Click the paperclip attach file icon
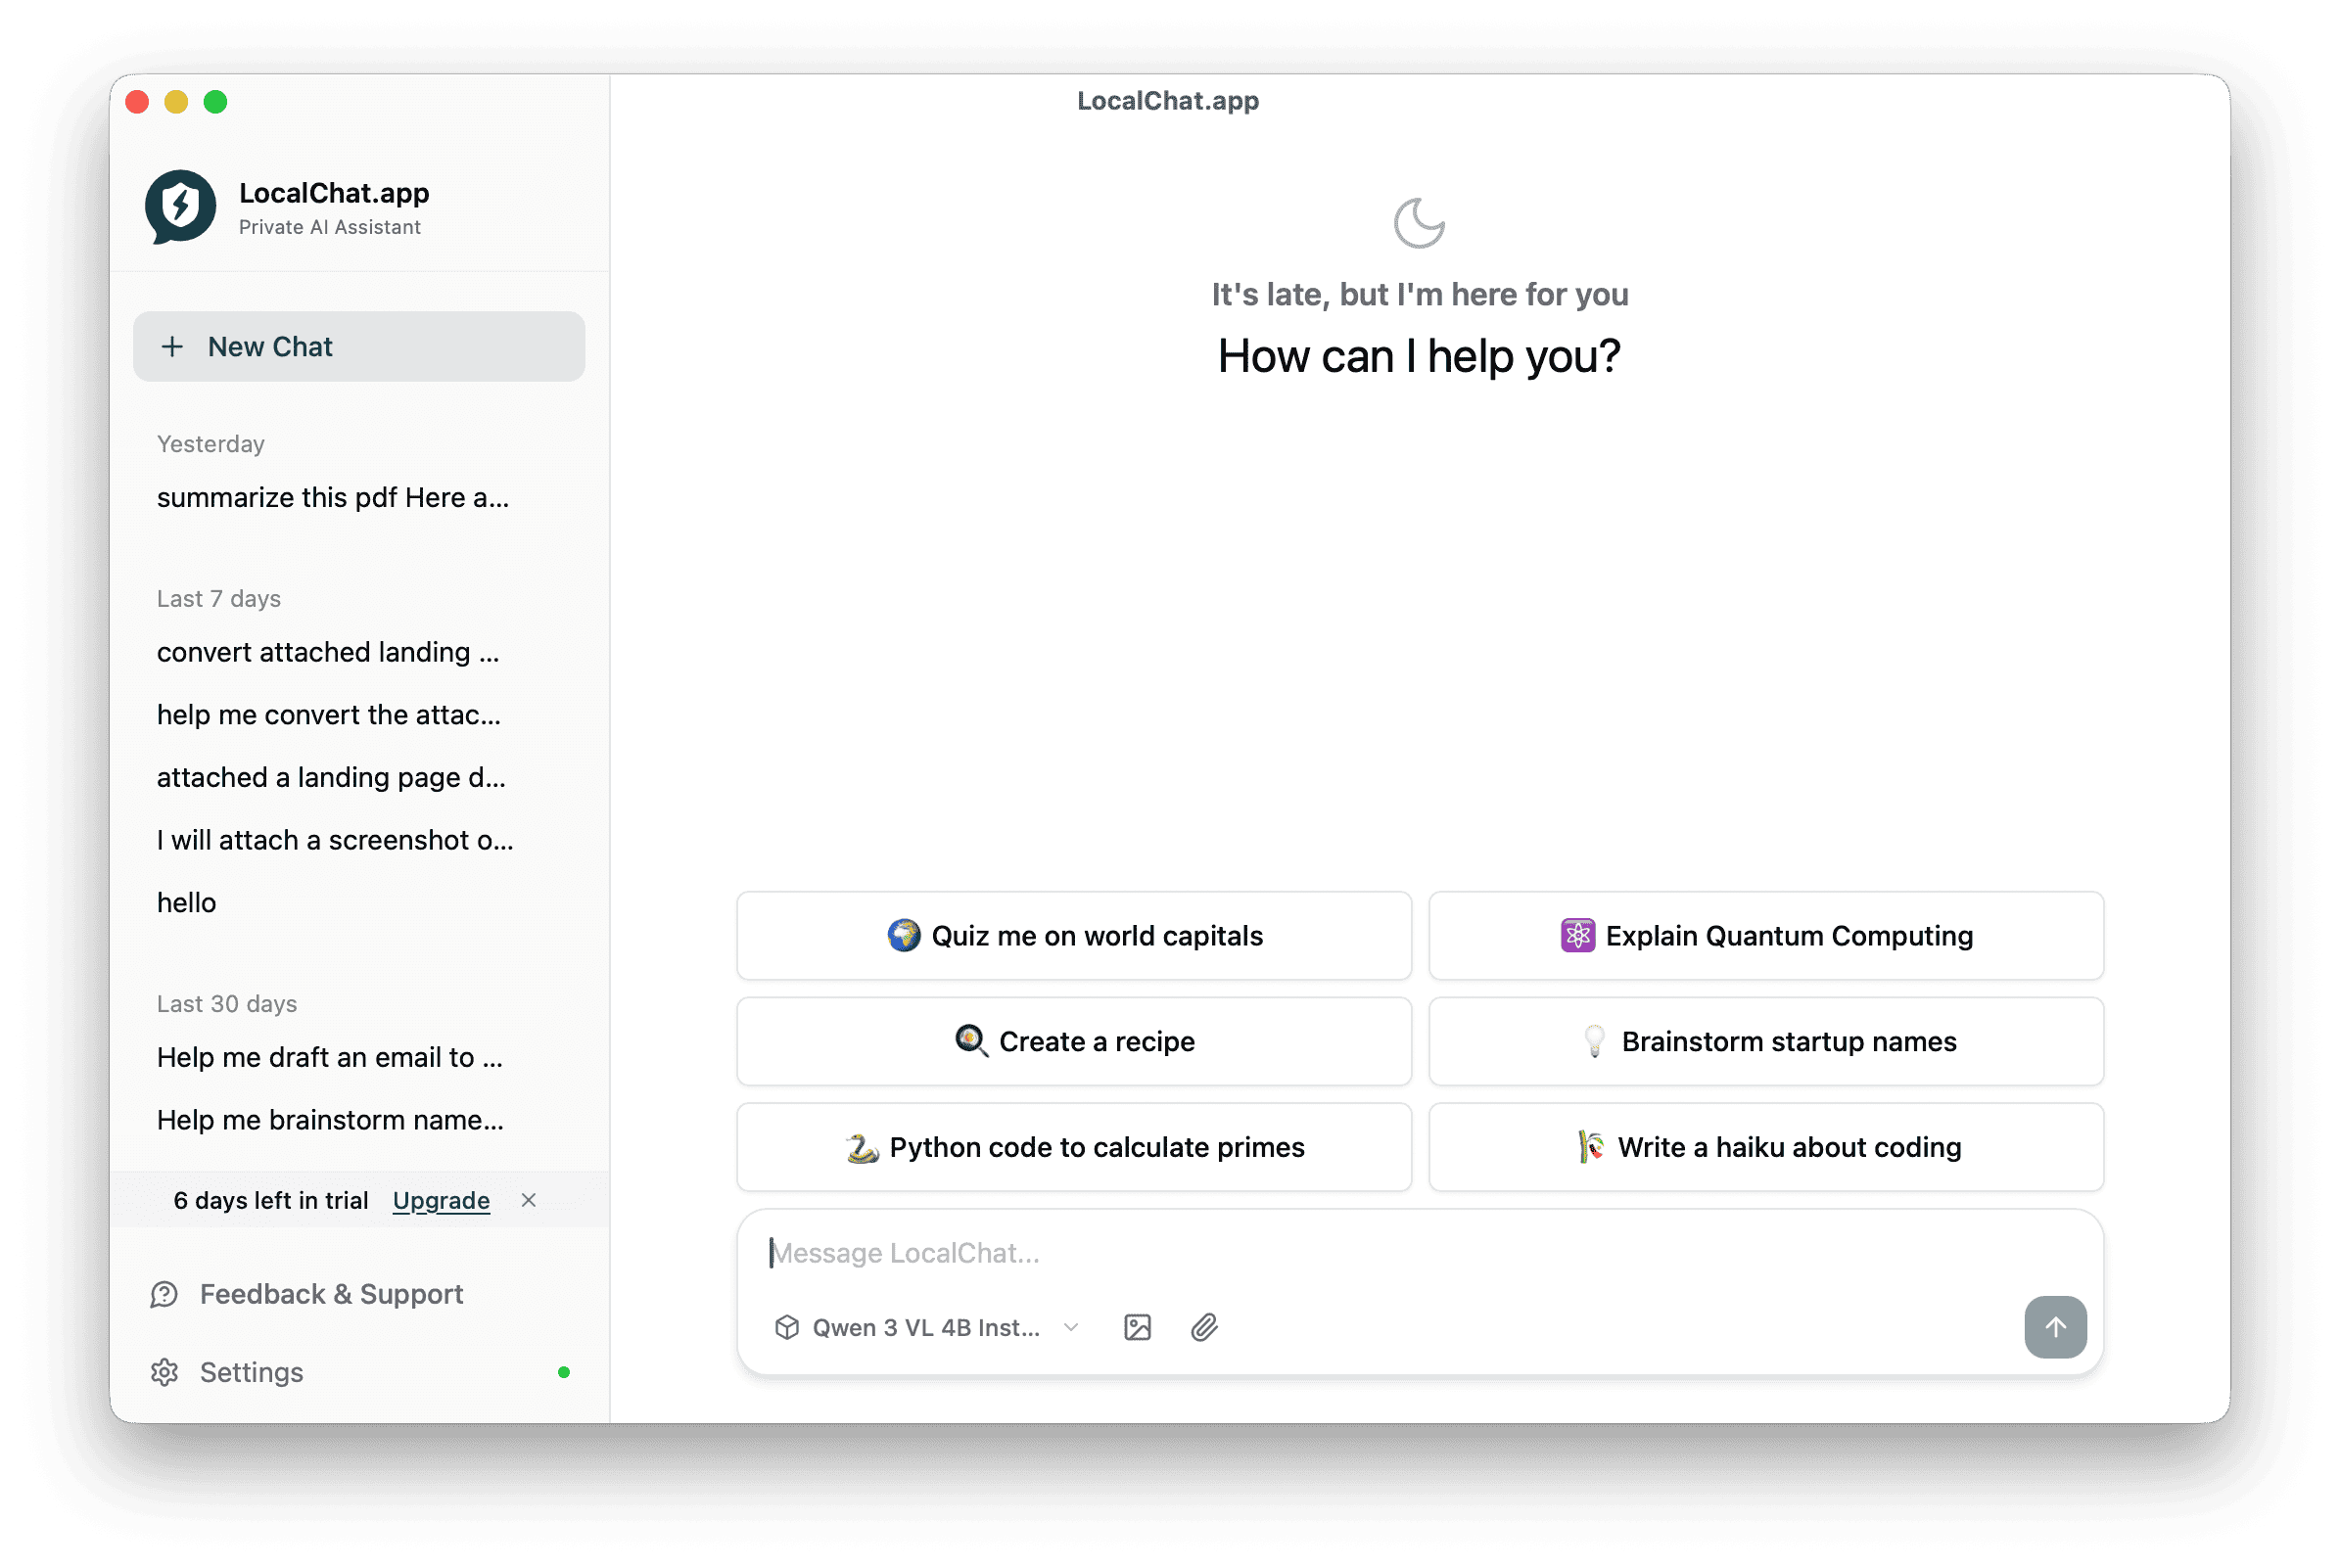 [1204, 1327]
